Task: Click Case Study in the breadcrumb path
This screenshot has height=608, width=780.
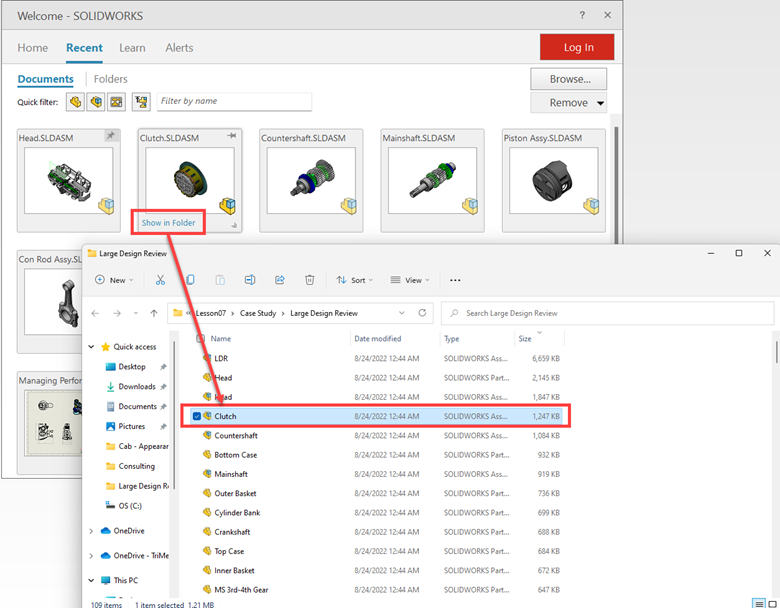Action: tap(258, 313)
